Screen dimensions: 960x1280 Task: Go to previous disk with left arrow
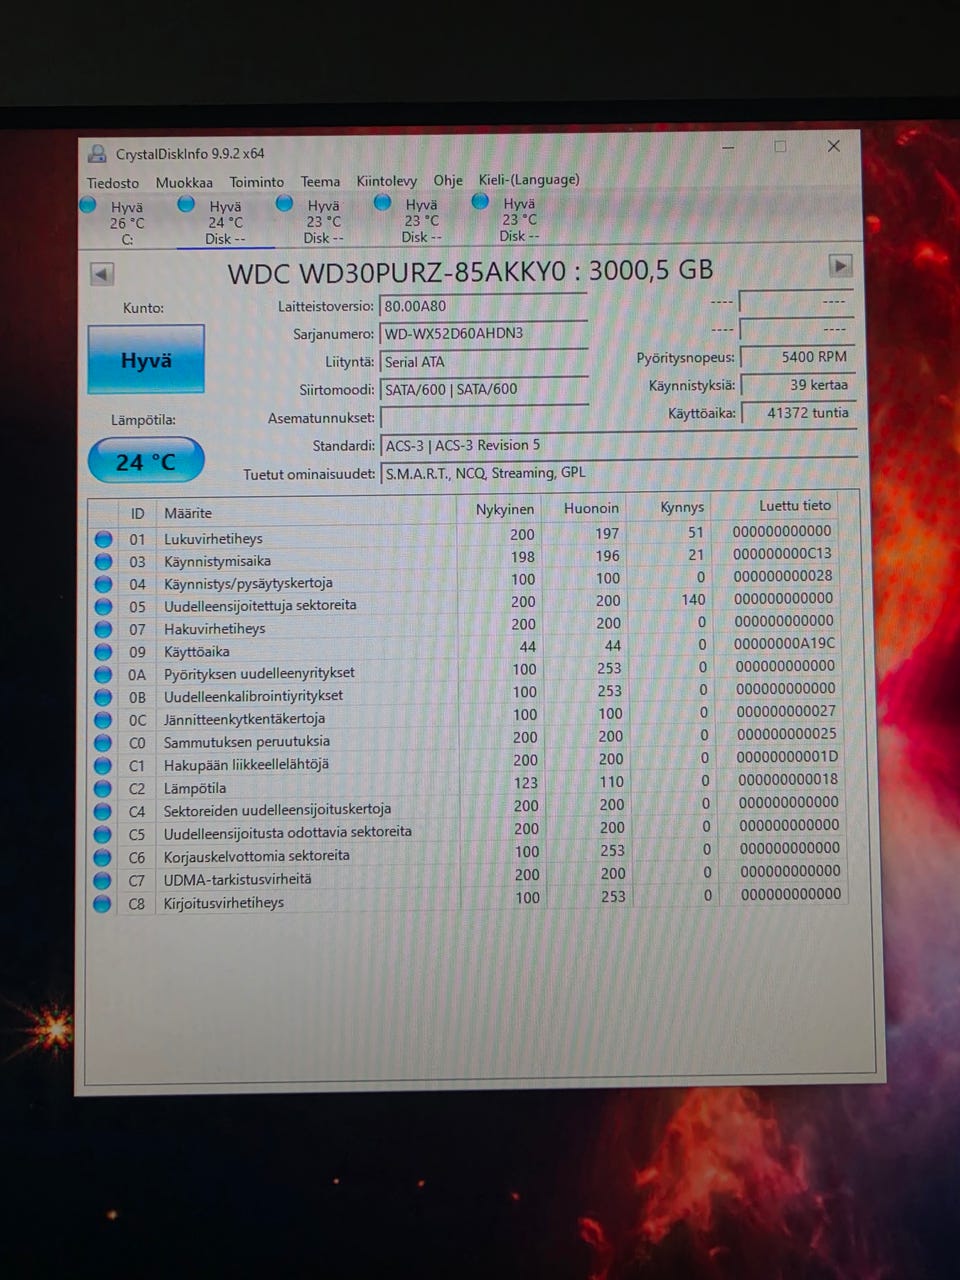click(101, 274)
